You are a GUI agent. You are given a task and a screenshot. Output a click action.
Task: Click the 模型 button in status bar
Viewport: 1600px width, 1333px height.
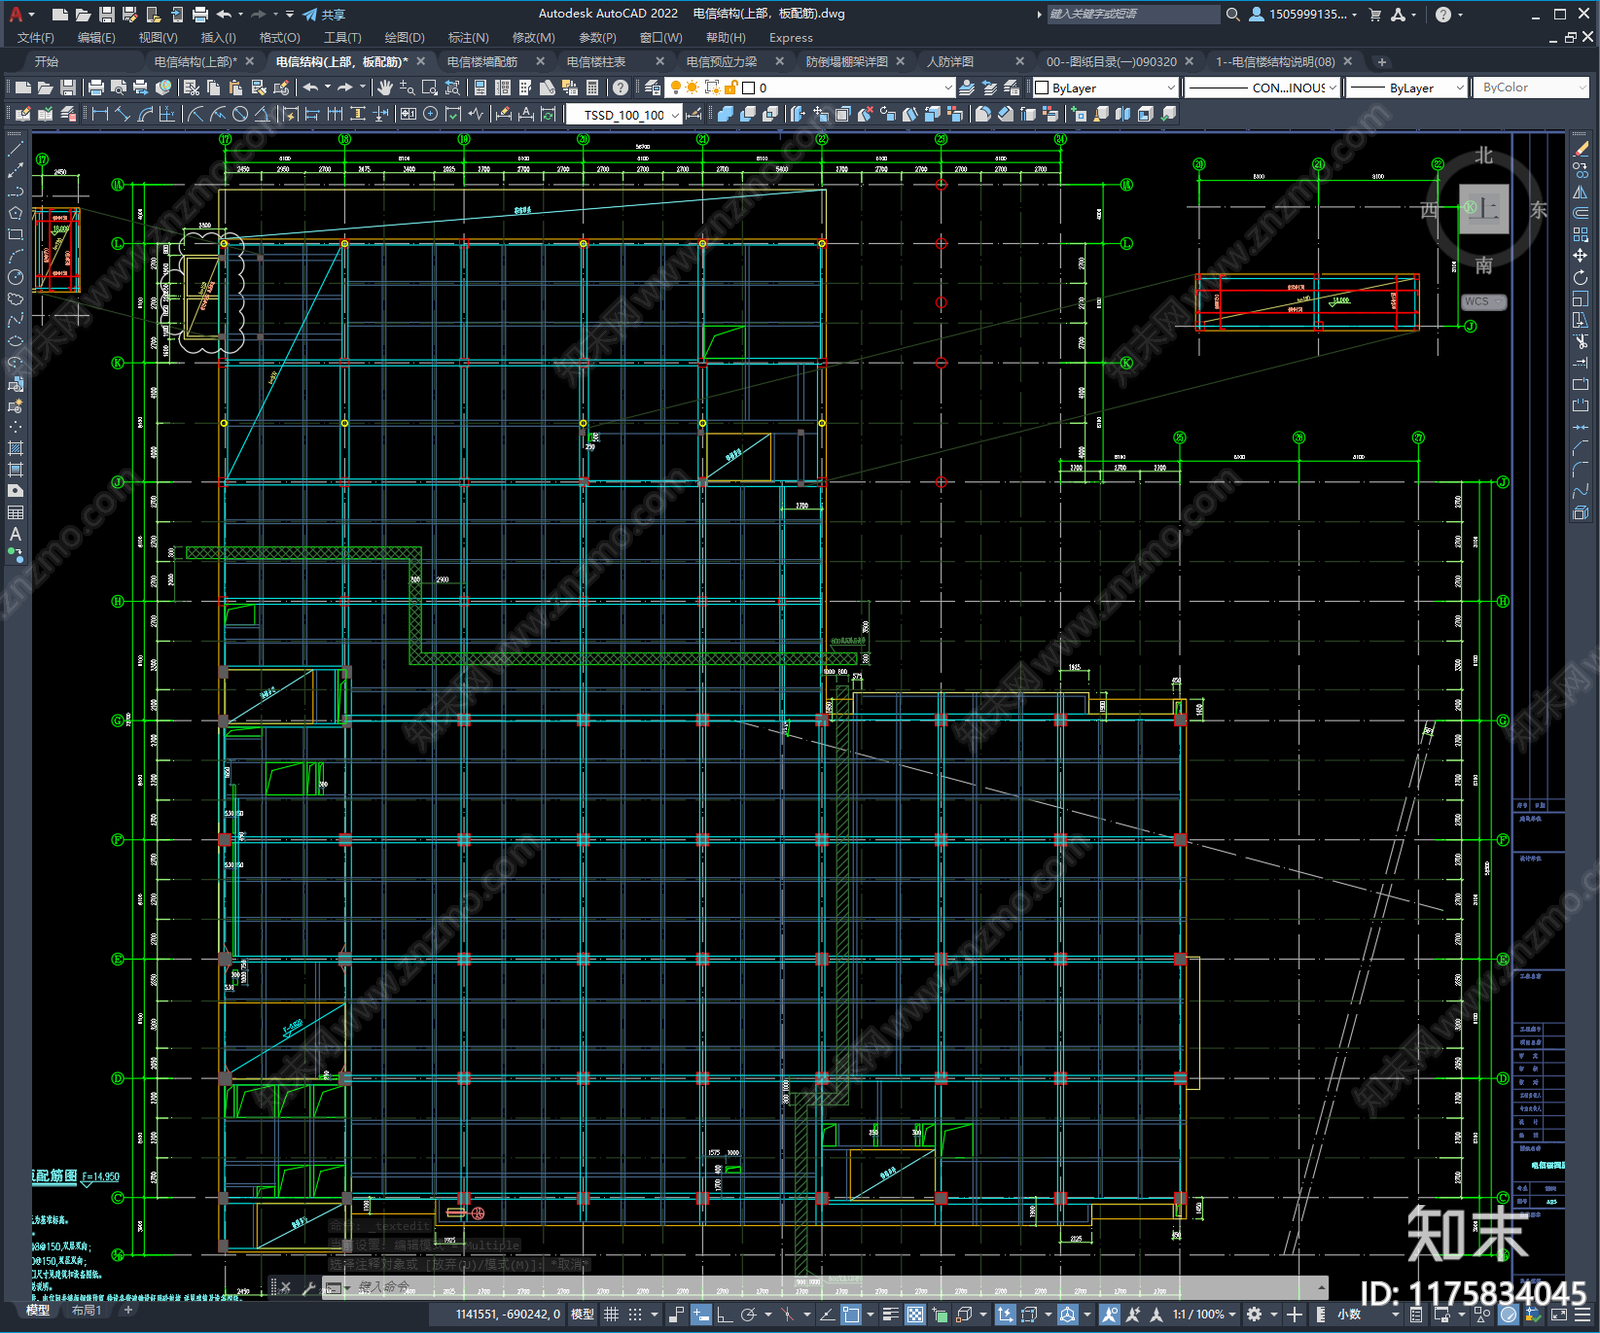click(x=582, y=1314)
